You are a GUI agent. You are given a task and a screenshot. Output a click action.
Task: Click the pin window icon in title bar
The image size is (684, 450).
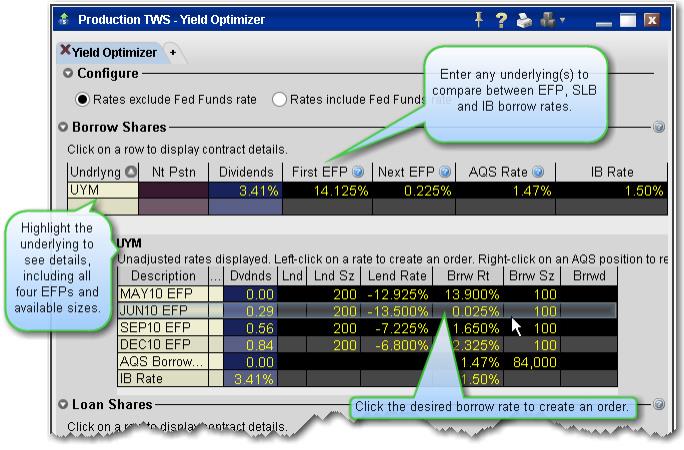click(479, 19)
